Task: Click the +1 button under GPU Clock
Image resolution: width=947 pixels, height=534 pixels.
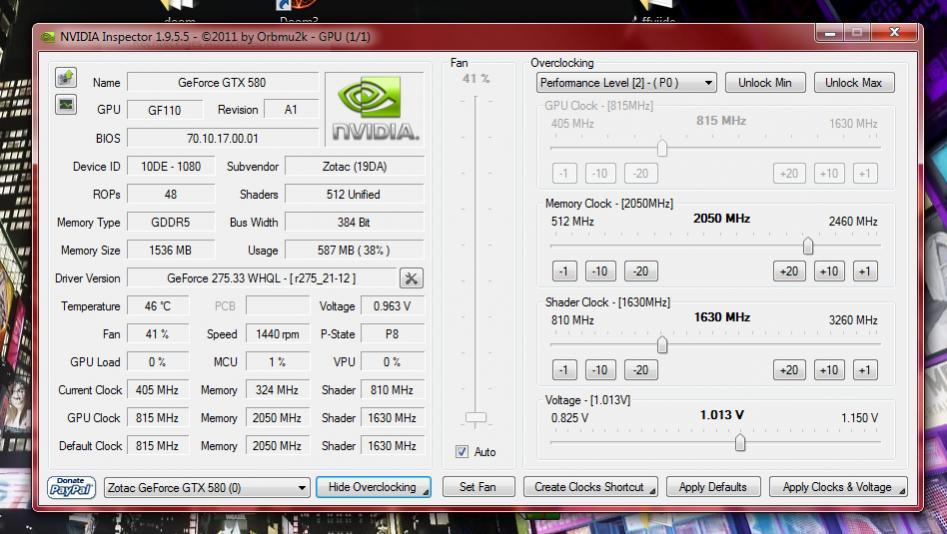Action: pyautogui.click(x=865, y=173)
